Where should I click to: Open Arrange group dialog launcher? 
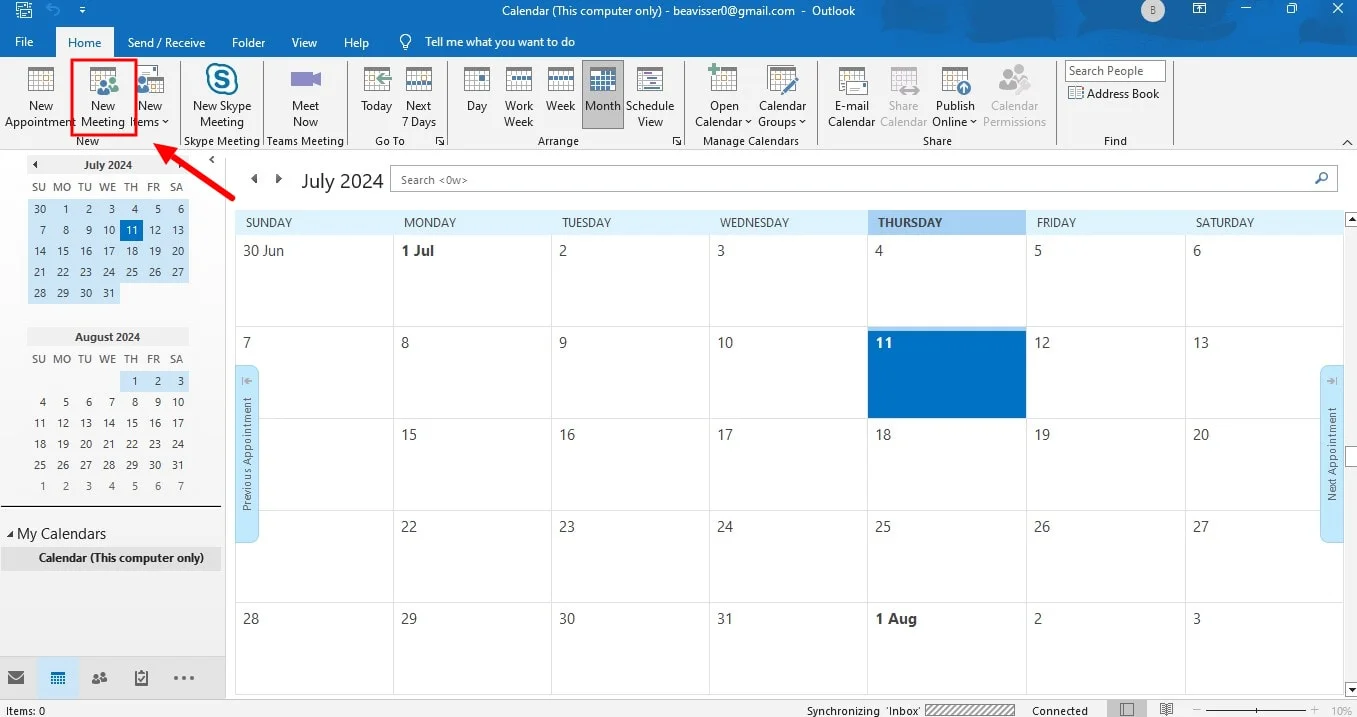tap(677, 142)
